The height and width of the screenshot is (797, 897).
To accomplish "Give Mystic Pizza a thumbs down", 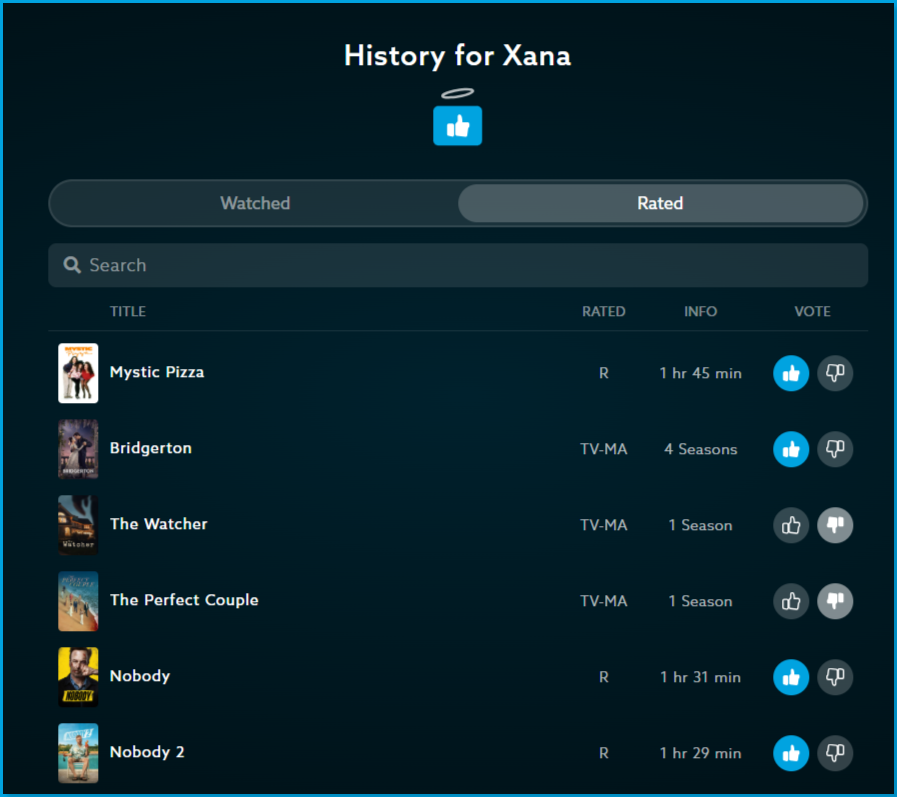I will pyautogui.click(x=835, y=373).
